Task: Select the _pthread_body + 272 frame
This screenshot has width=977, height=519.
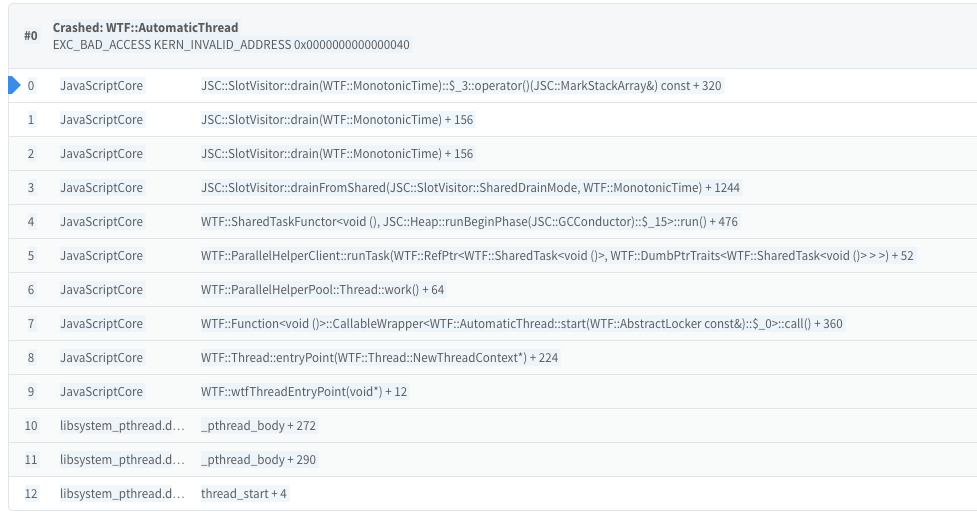Action: tap(258, 426)
